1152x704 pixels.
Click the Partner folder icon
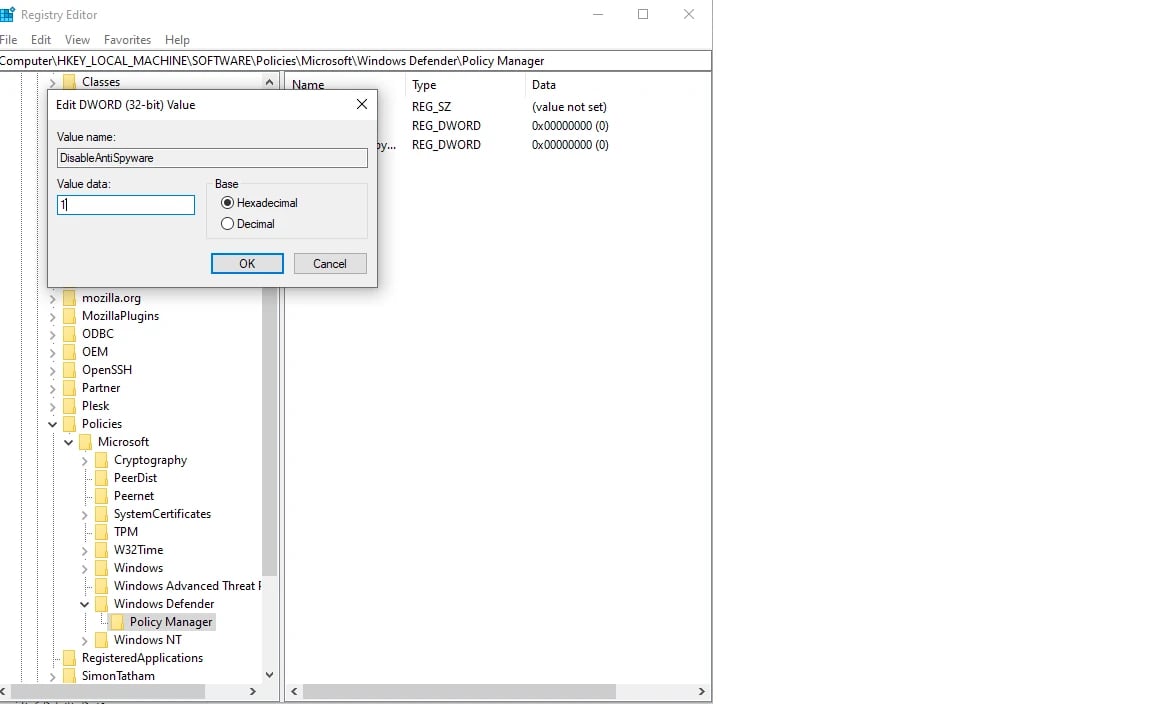69,388
